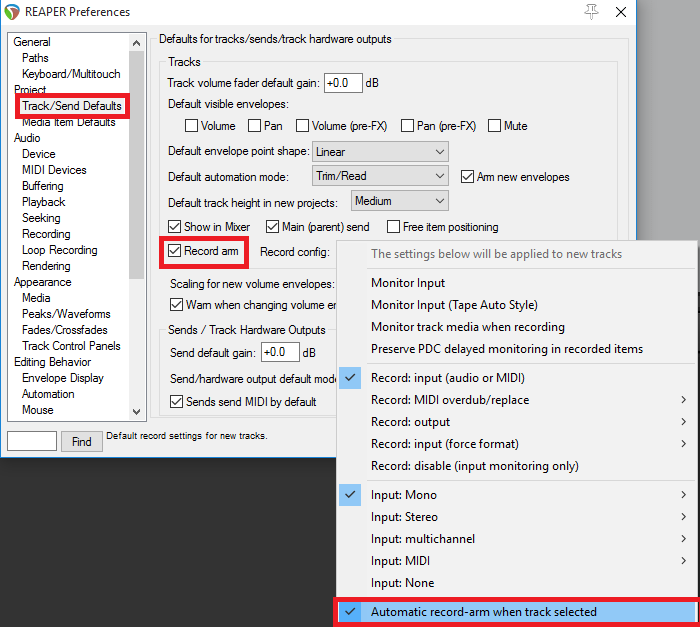This screenshot has width=700, height=627.
Task: Choose Preserve PDC delayed monitoring option
Action: pyautogui.click(x=517, y=349)
